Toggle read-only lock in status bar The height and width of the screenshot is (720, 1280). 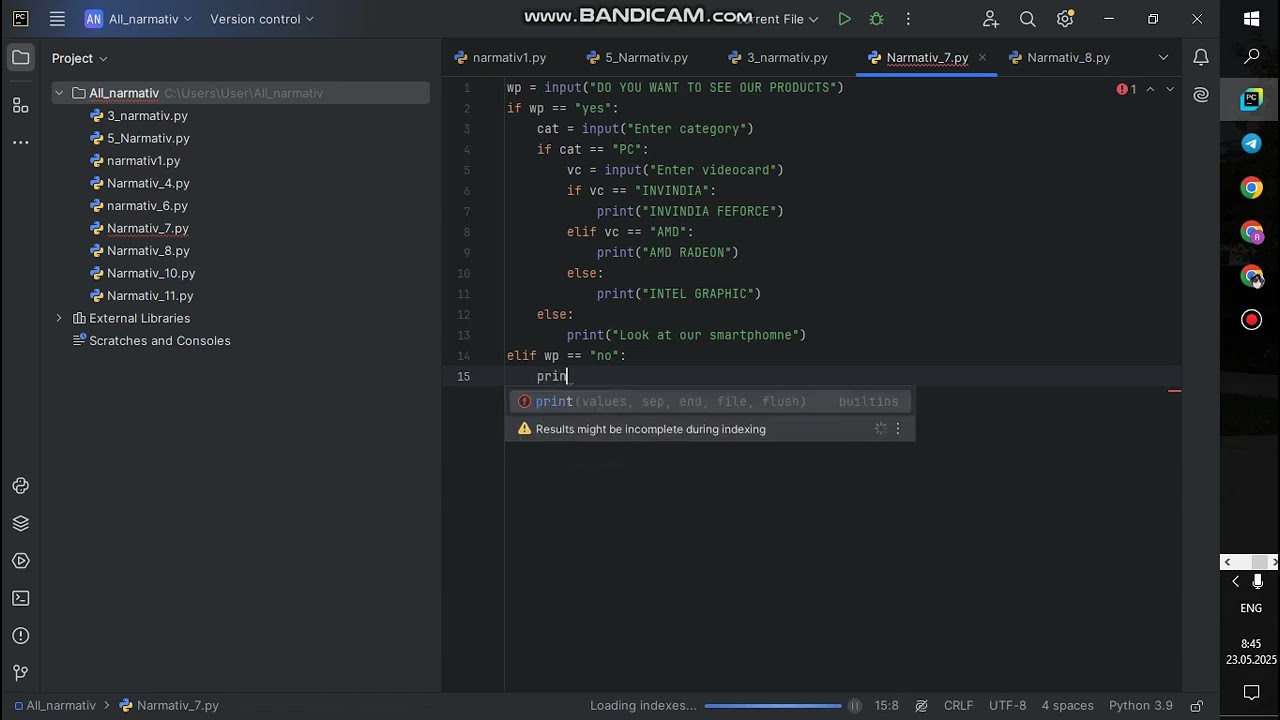click(x=1196, y=706)
